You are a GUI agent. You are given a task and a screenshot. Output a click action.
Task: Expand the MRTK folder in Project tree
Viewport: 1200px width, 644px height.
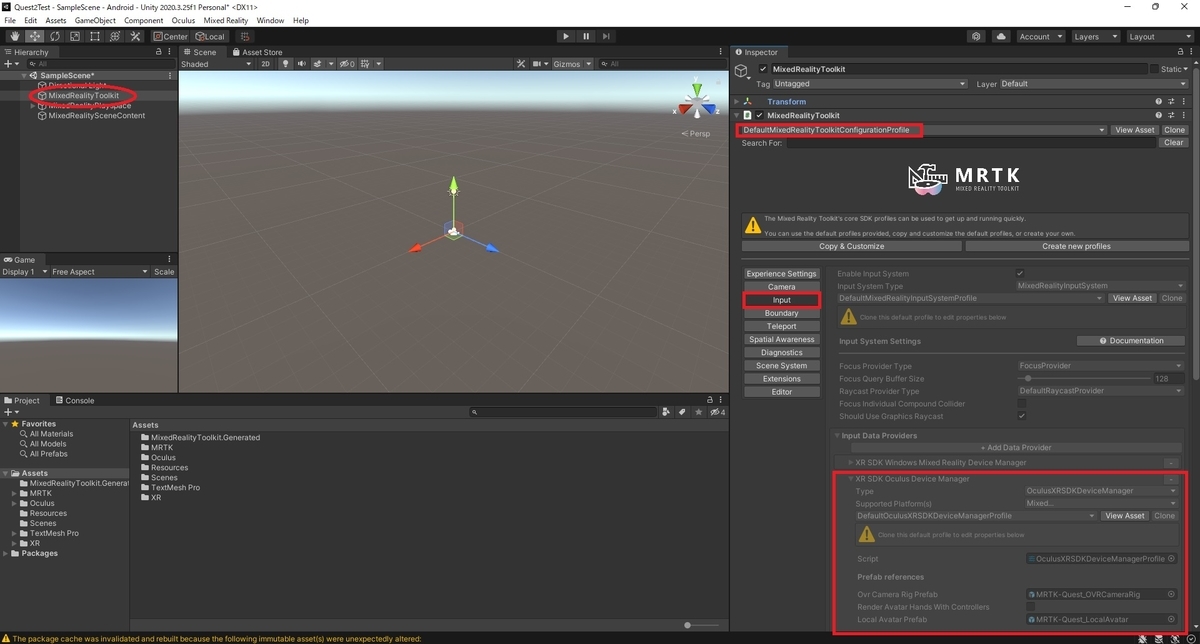point(15,493)
